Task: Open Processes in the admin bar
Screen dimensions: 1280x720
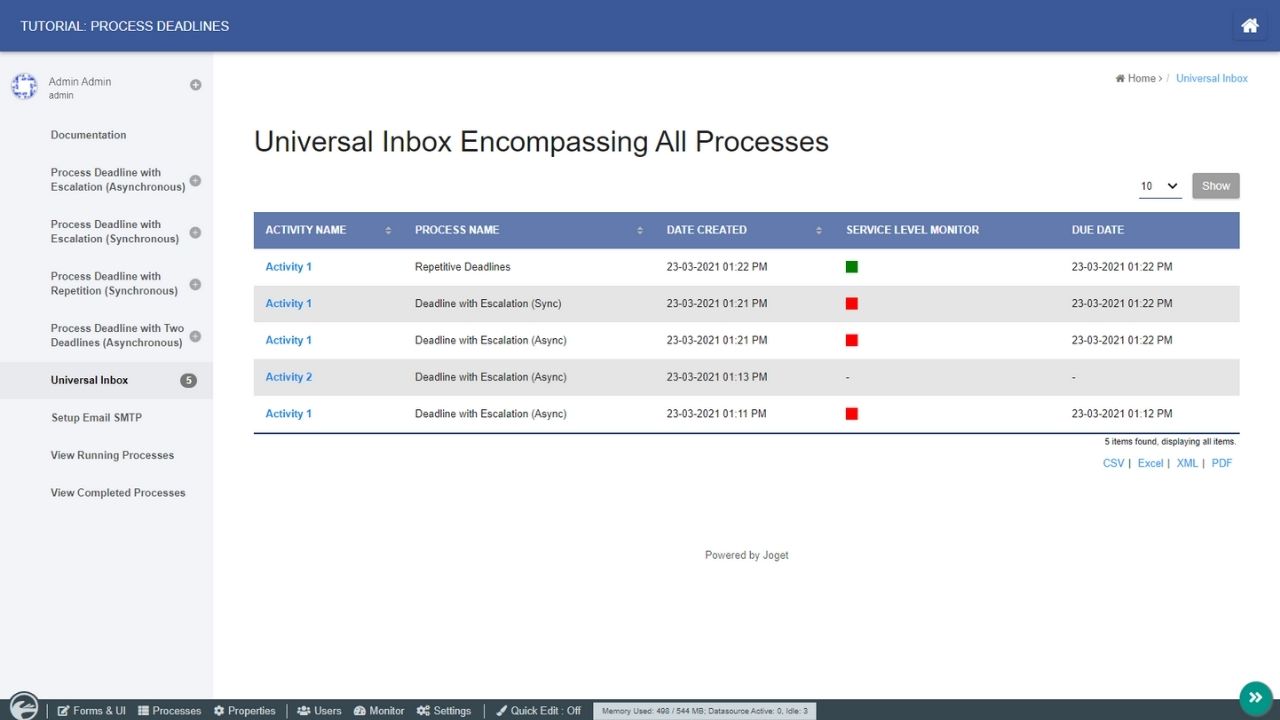Action: click(x=169, y=711)
